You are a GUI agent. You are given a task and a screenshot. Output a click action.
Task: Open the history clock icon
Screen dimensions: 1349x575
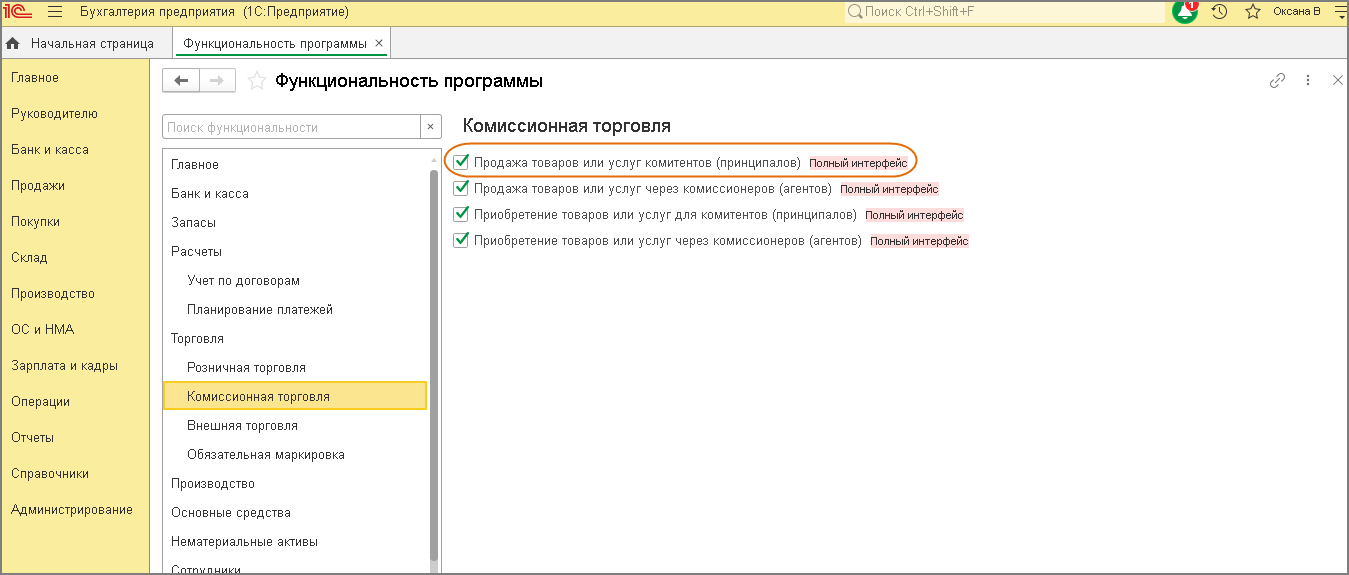click(x=1219, y=12)
